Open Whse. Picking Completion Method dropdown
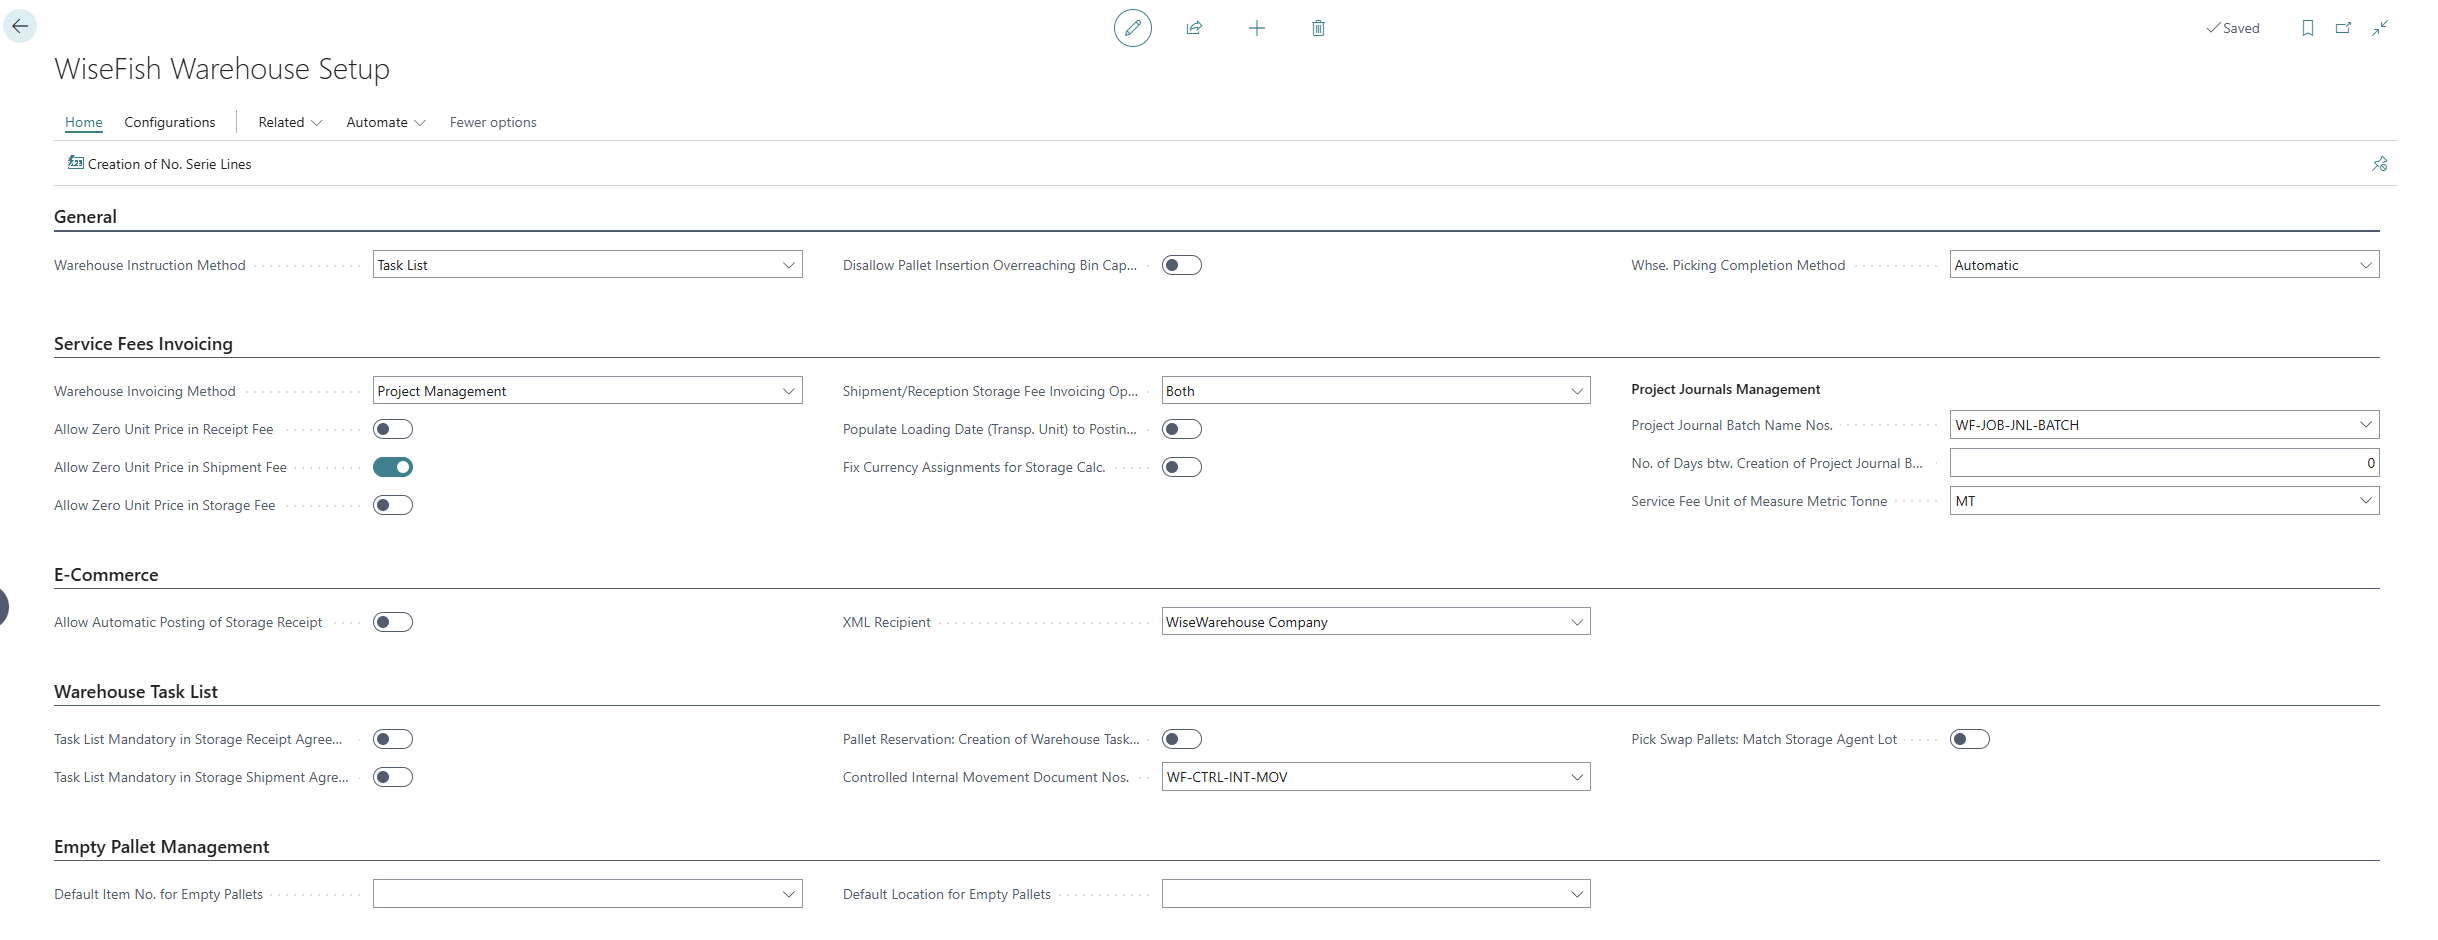The height and width of the screenshot is (940, 2438). point(2163,265)
